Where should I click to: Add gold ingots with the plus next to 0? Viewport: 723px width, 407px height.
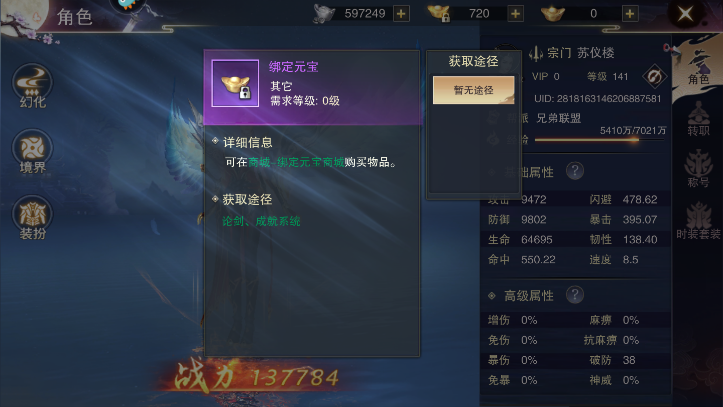coord(630,14)
